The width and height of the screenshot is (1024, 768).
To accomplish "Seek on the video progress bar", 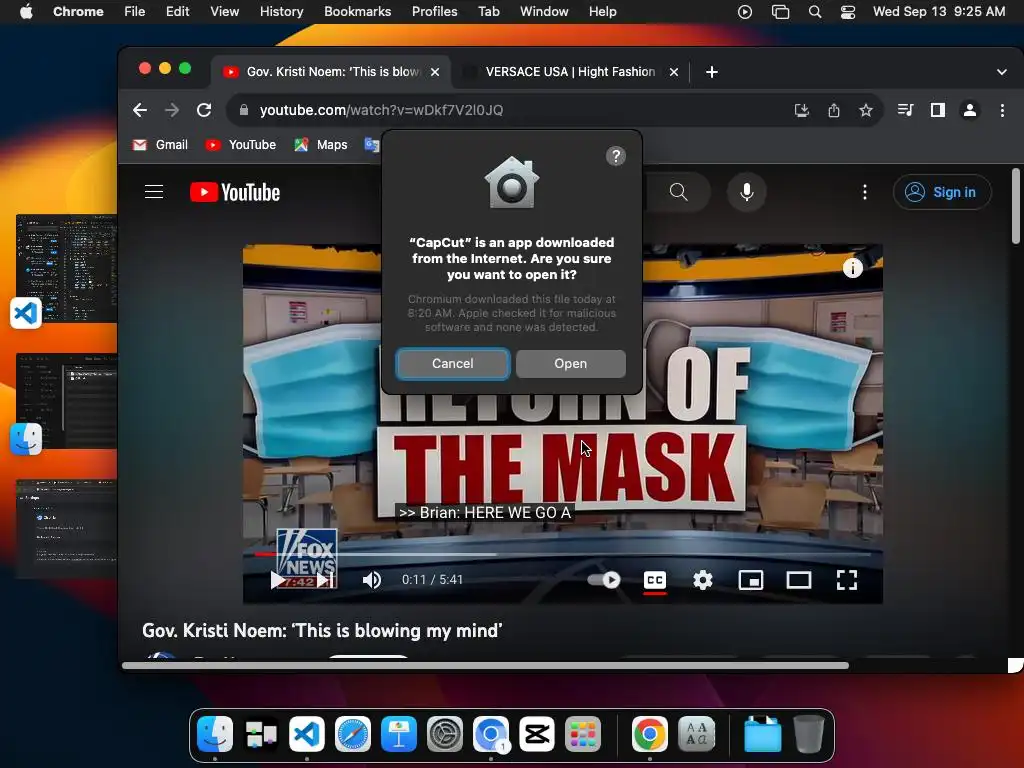I will click(x=563, y=554).
